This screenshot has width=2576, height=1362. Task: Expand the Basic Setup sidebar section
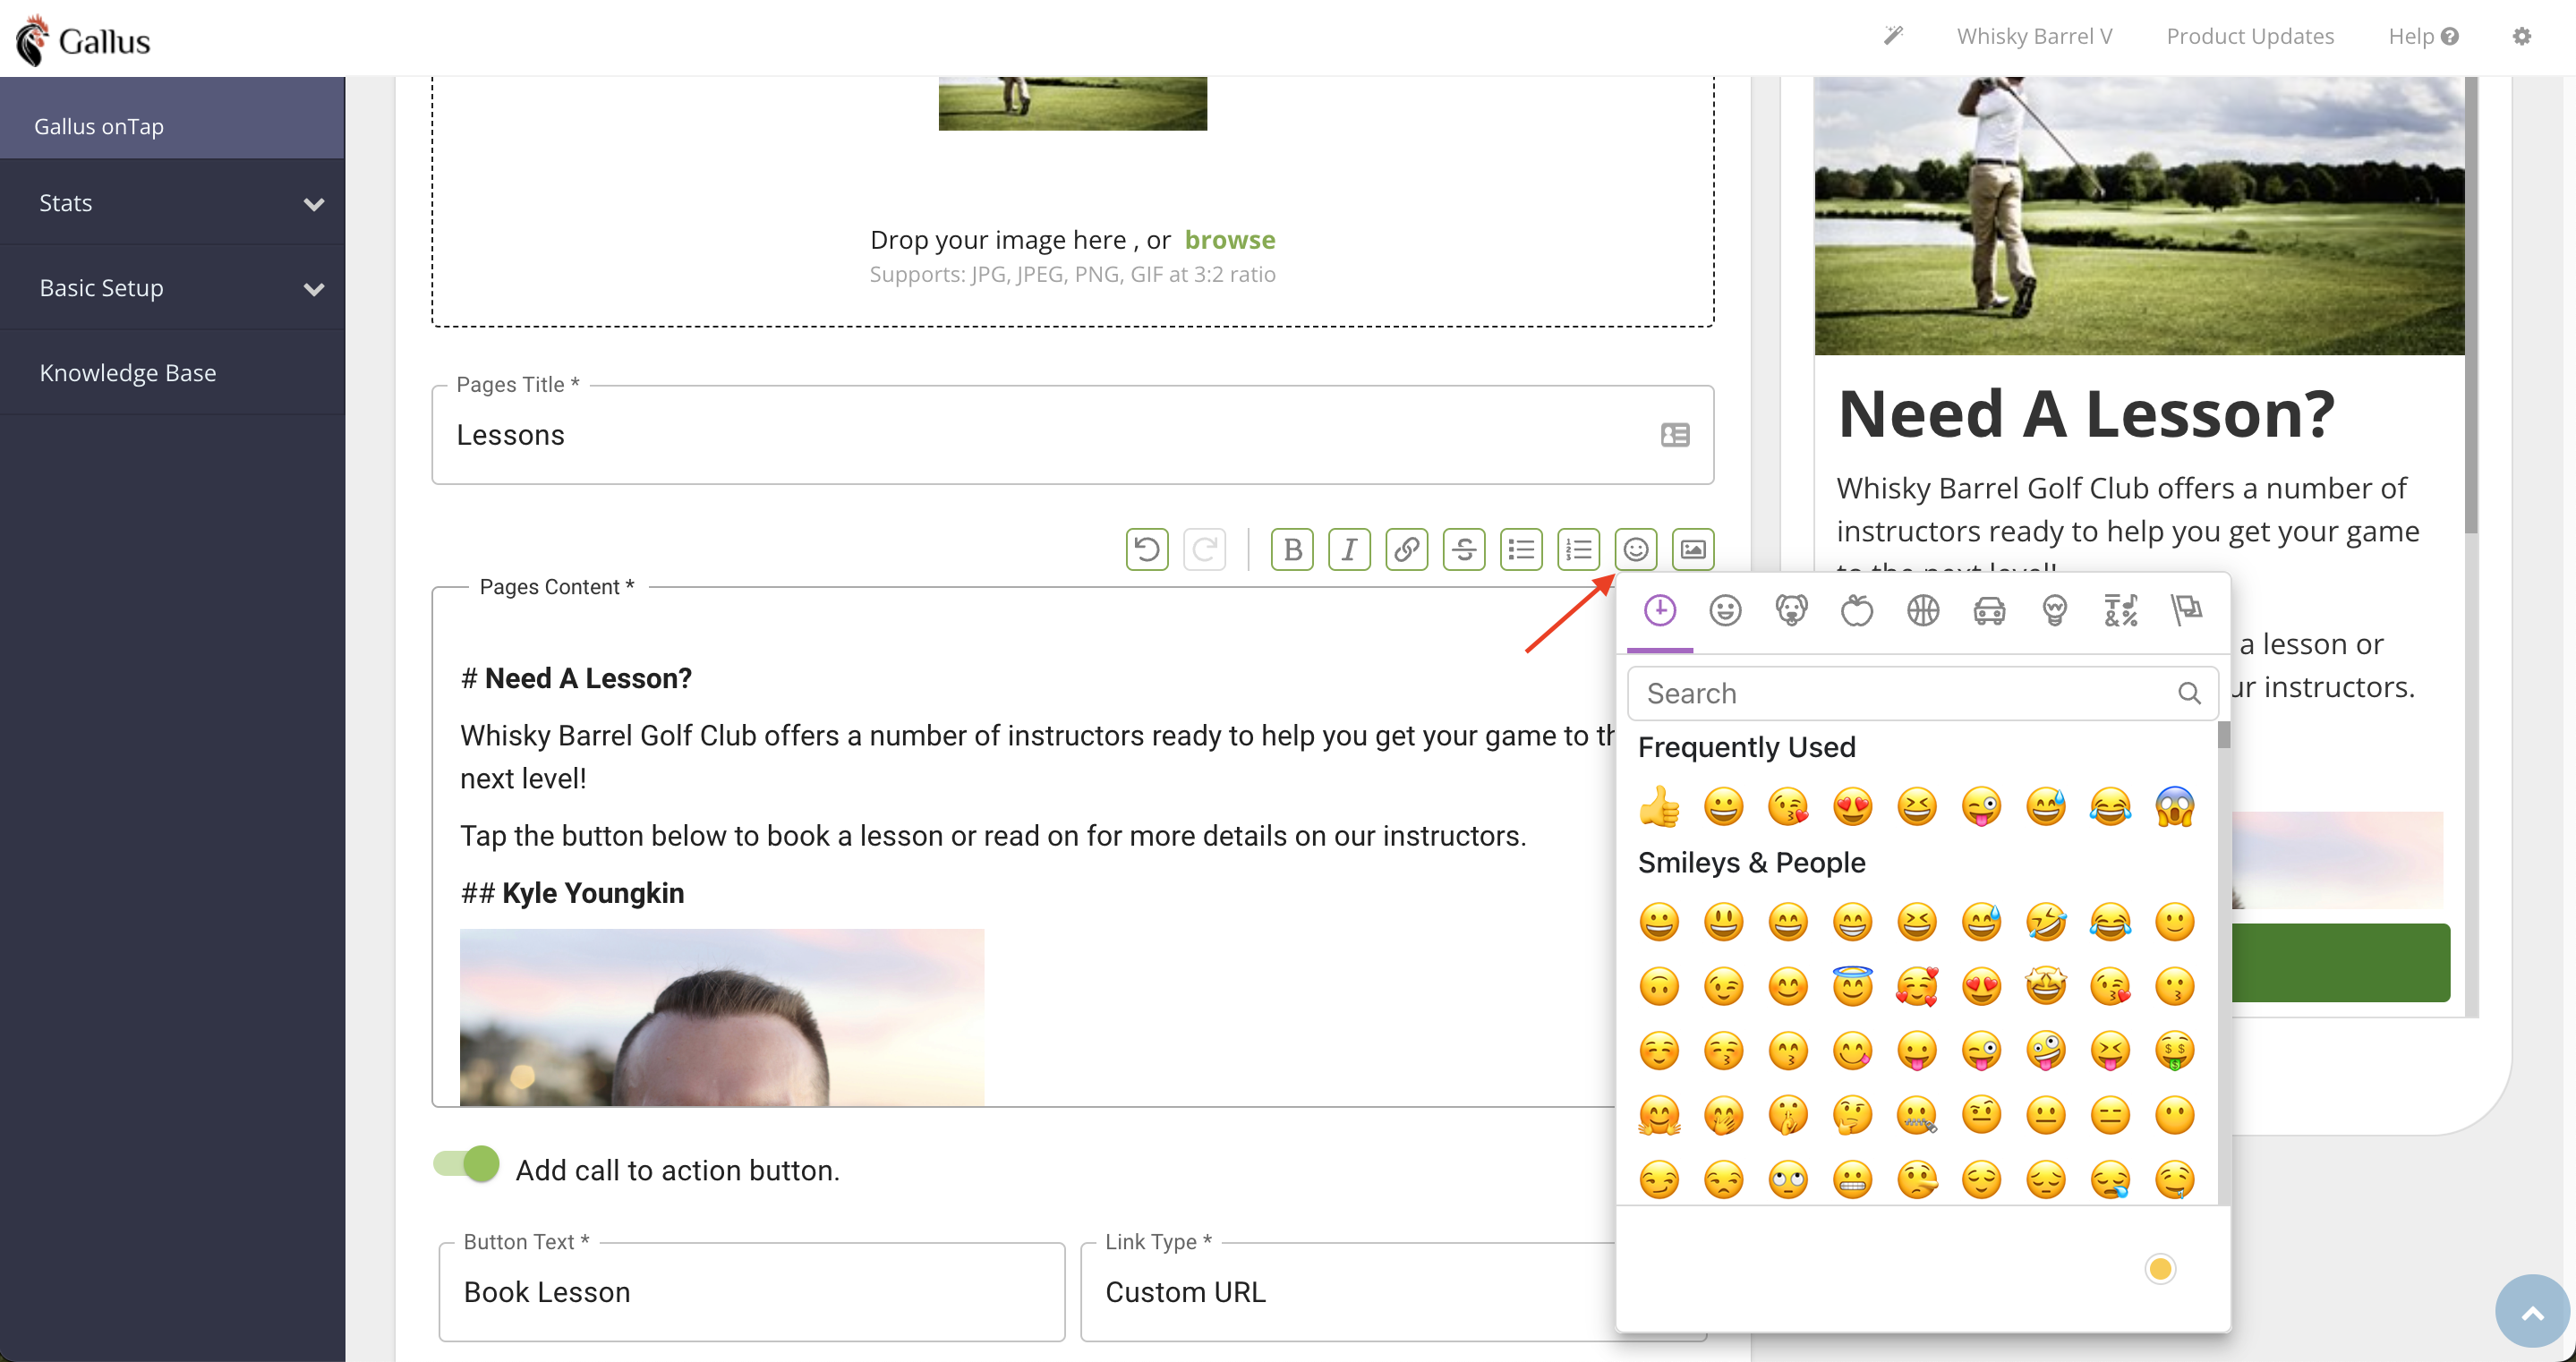click(172, 288)
